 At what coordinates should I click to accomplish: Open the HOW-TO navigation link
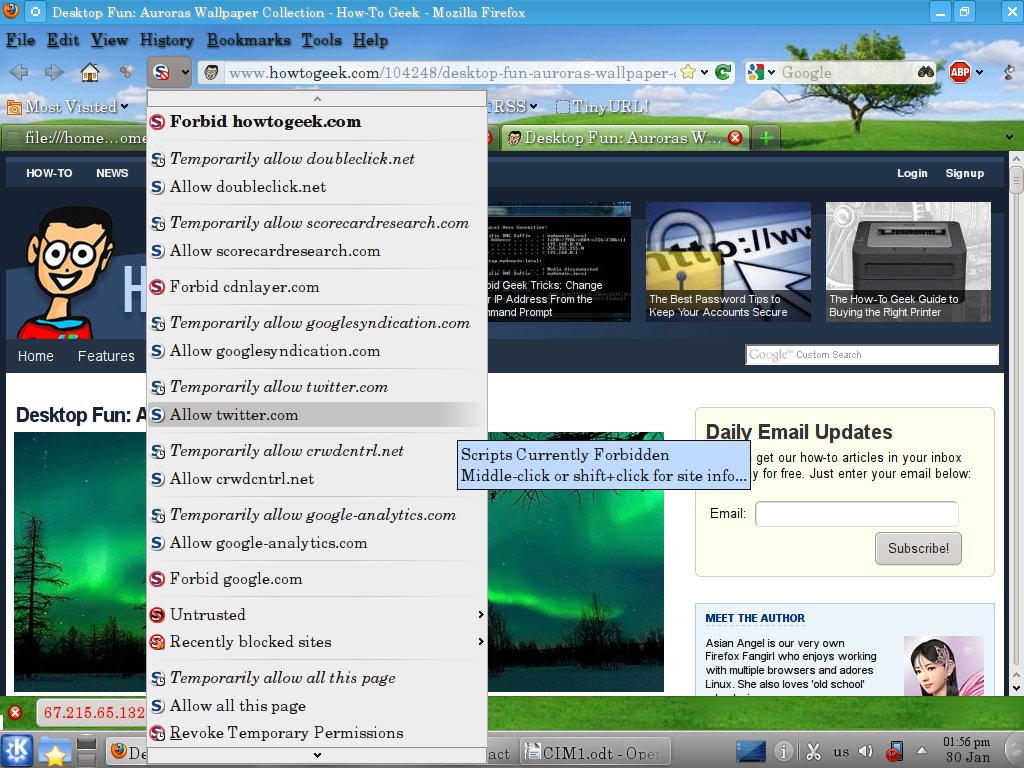coord(49,173)
